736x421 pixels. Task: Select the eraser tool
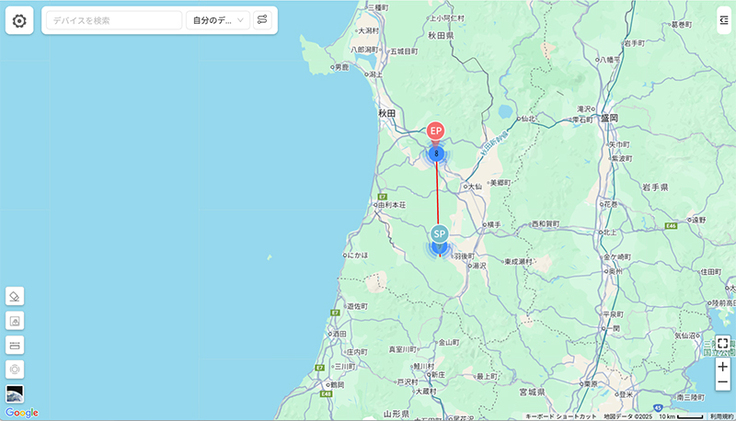(15, 297)
